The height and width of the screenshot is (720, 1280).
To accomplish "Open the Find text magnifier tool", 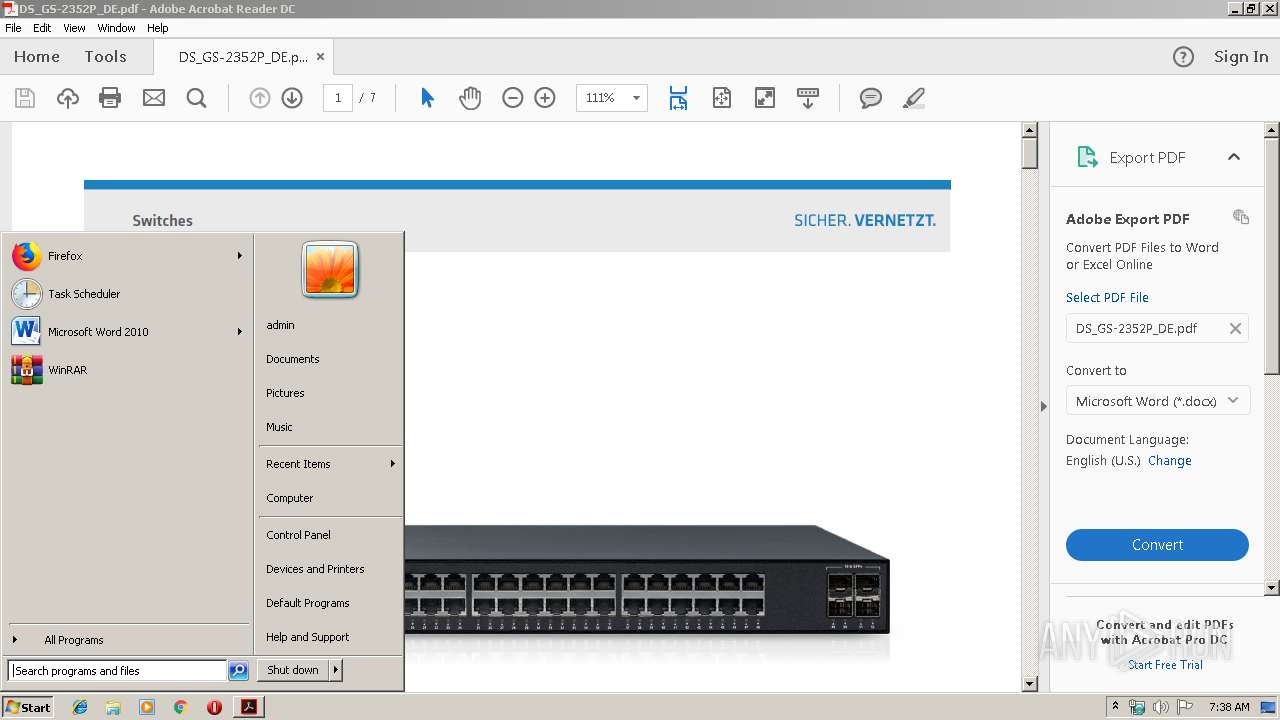I will tap(197, 98).
